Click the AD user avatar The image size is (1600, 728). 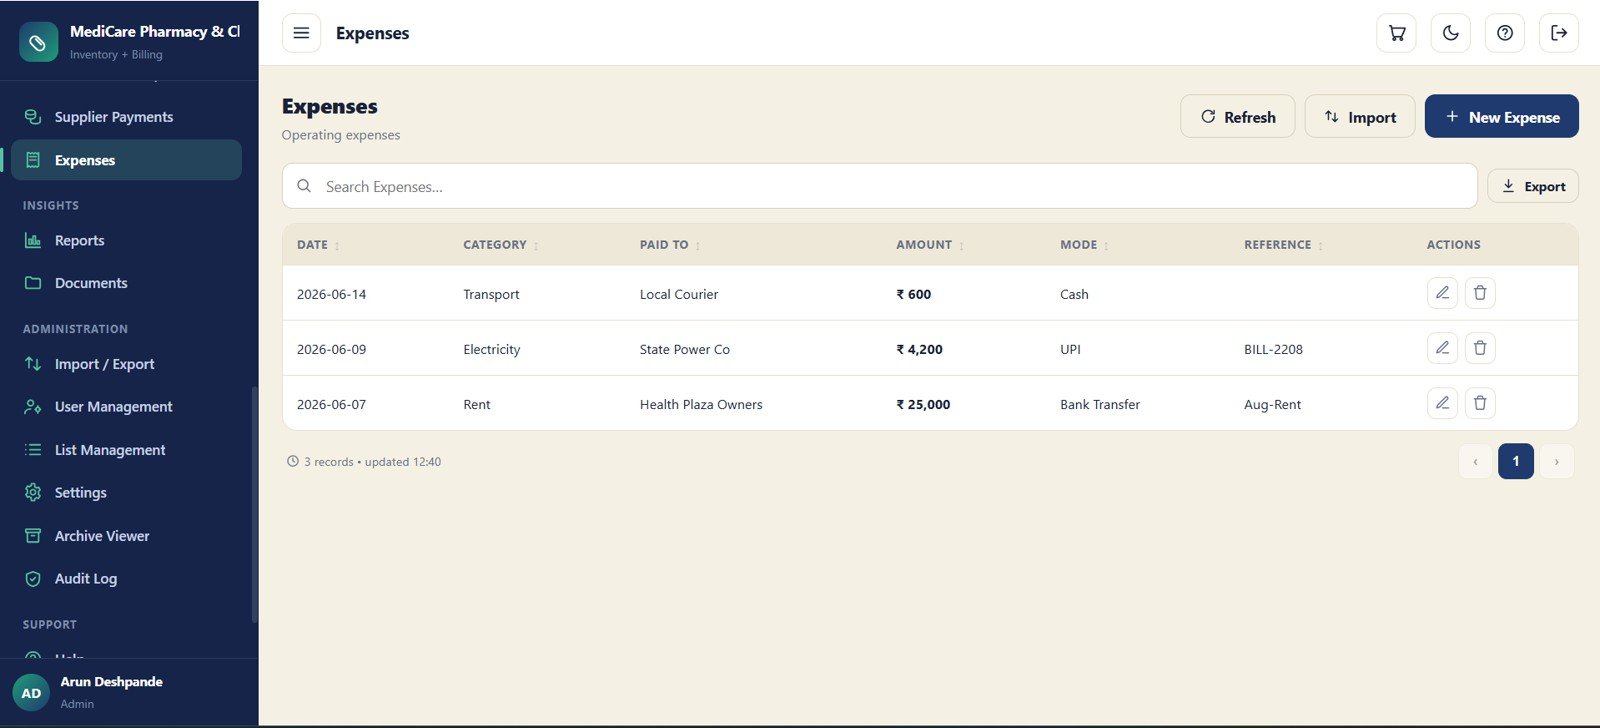click(x=31, y=693)
